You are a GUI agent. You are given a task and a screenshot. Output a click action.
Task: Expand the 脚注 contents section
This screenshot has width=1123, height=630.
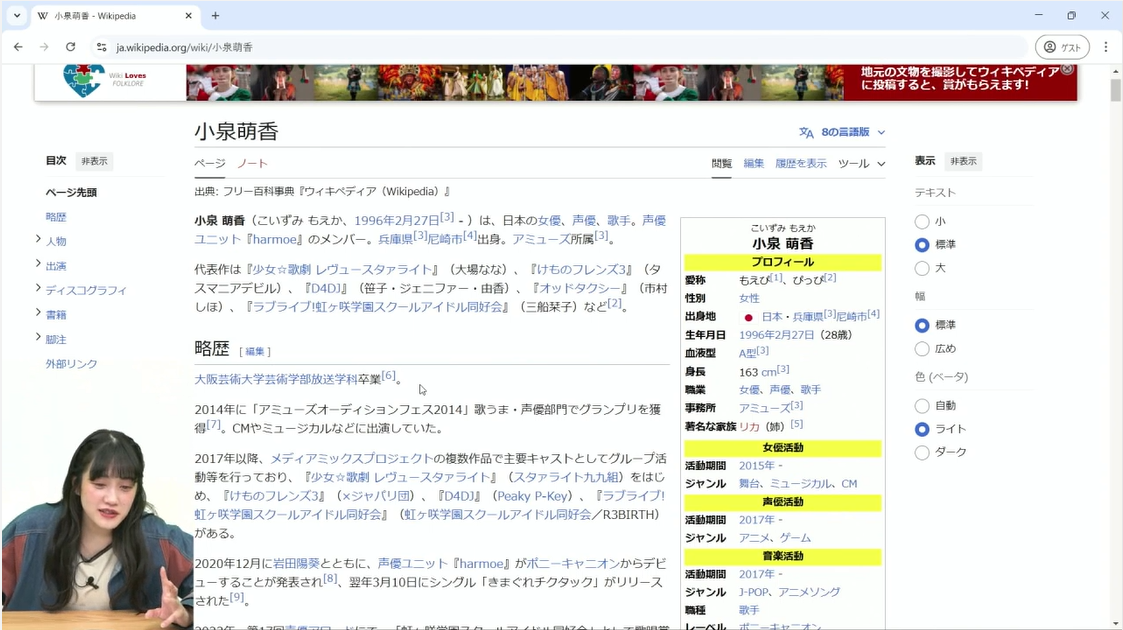click(x=38, y=336)
